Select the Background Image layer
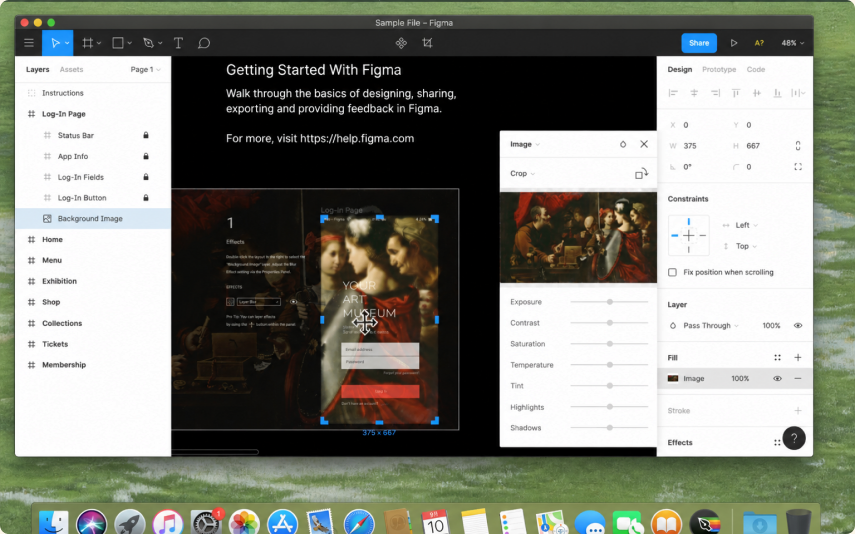This screenshot has width=855, height=534. pos(93,219)
